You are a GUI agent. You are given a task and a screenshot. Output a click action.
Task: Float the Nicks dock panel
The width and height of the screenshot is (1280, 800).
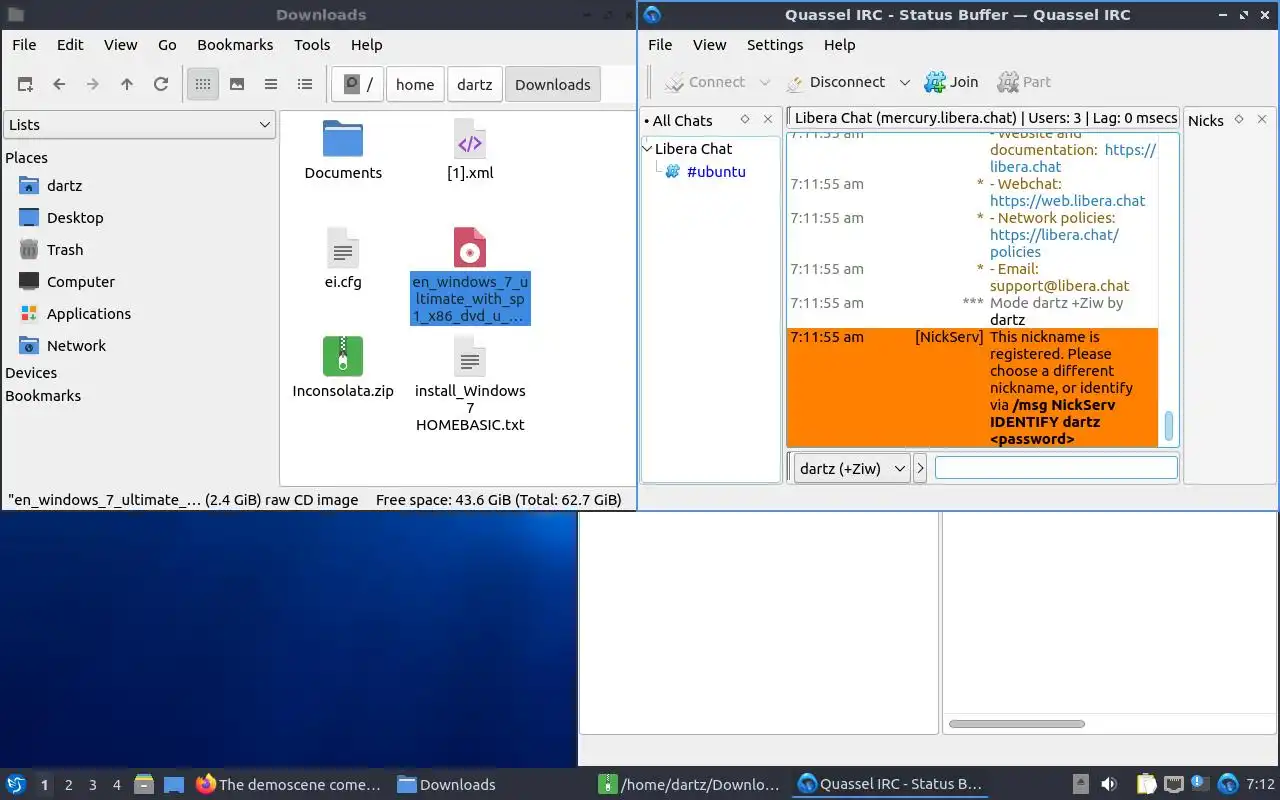(1238, 120)
